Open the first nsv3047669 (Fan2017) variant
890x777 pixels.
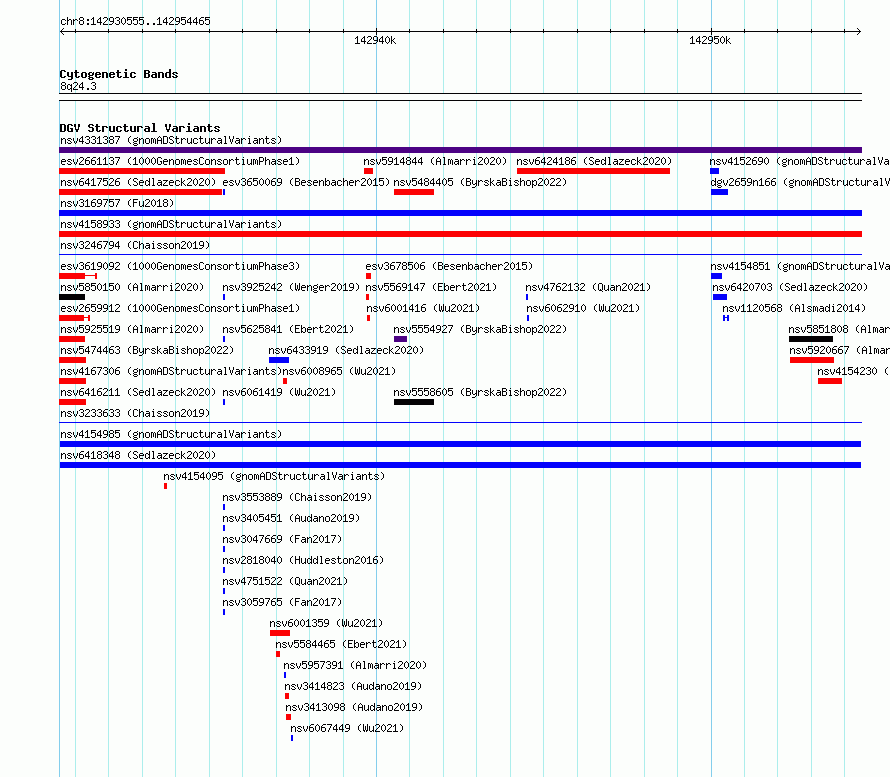coord(282,539)
